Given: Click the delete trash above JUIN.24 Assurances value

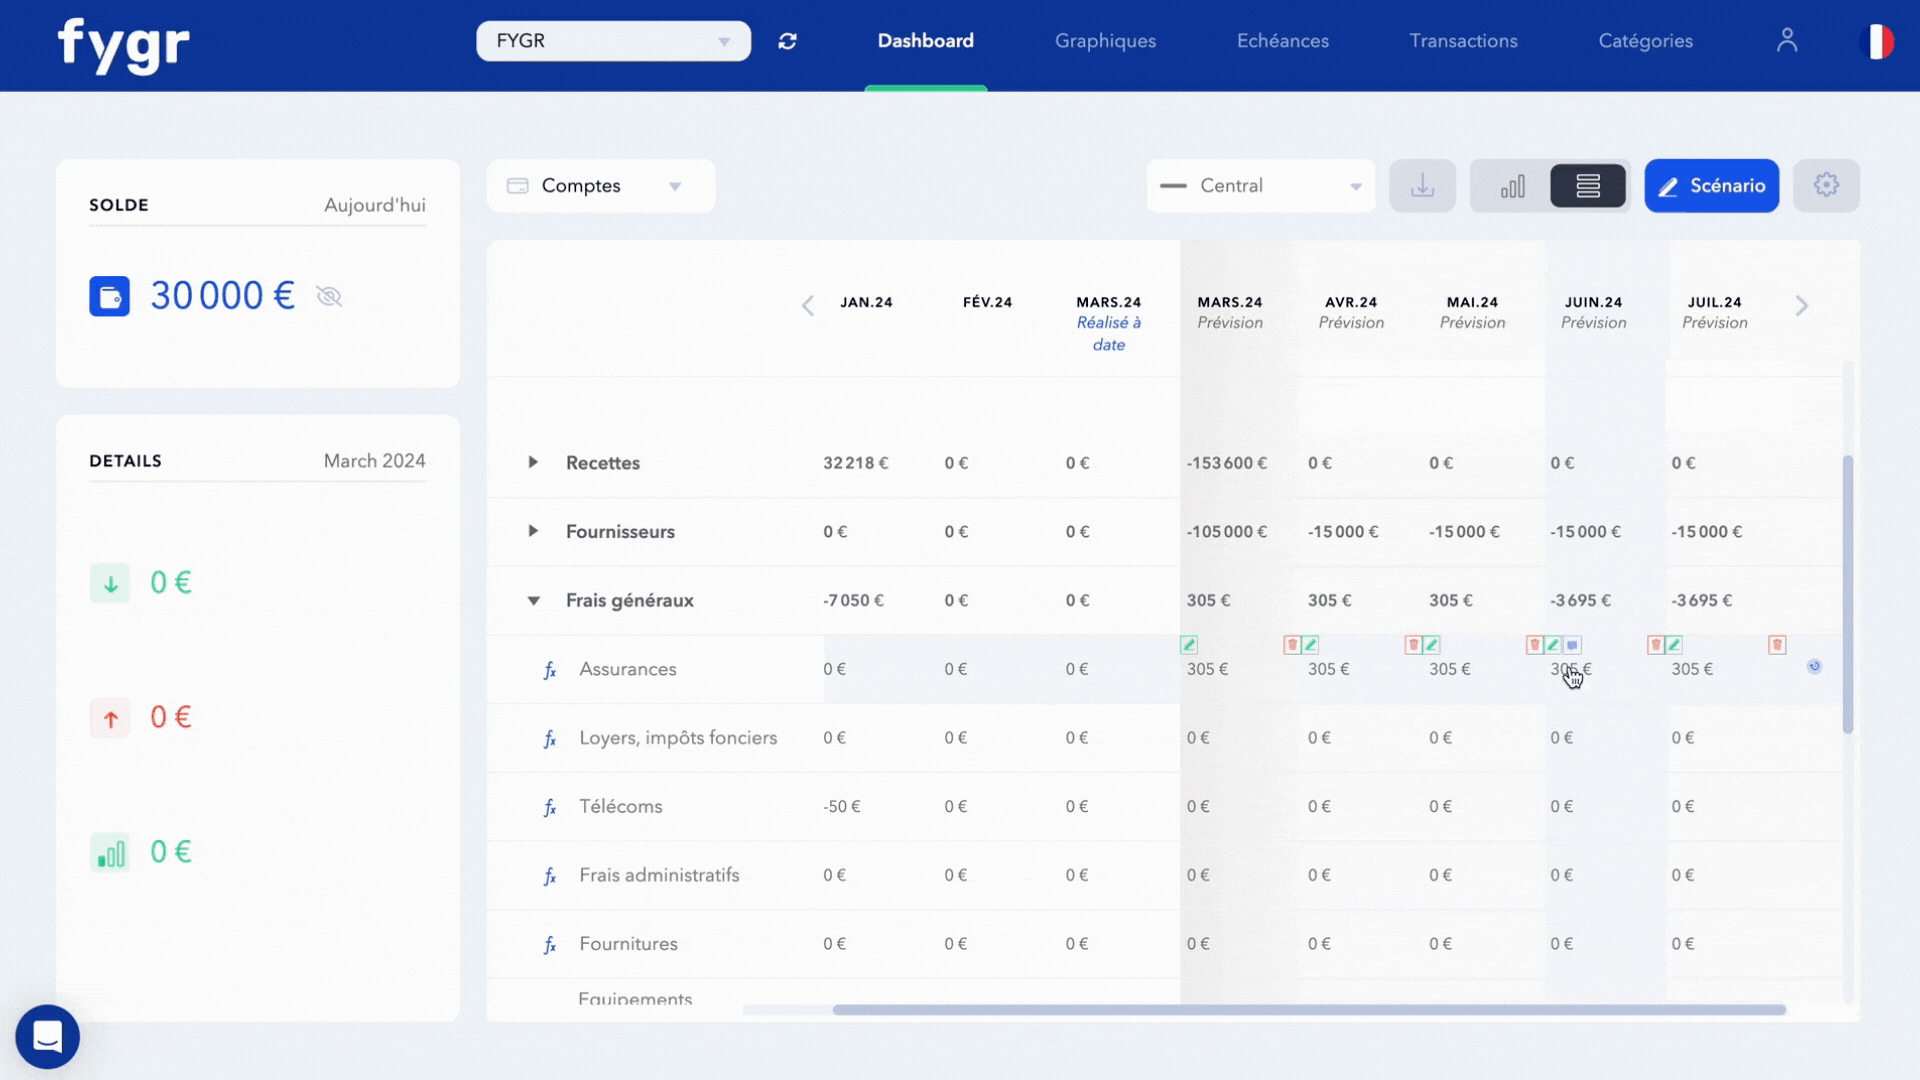Looking at the screenshot, I should pyautogui.click(x=1534, y=645).
